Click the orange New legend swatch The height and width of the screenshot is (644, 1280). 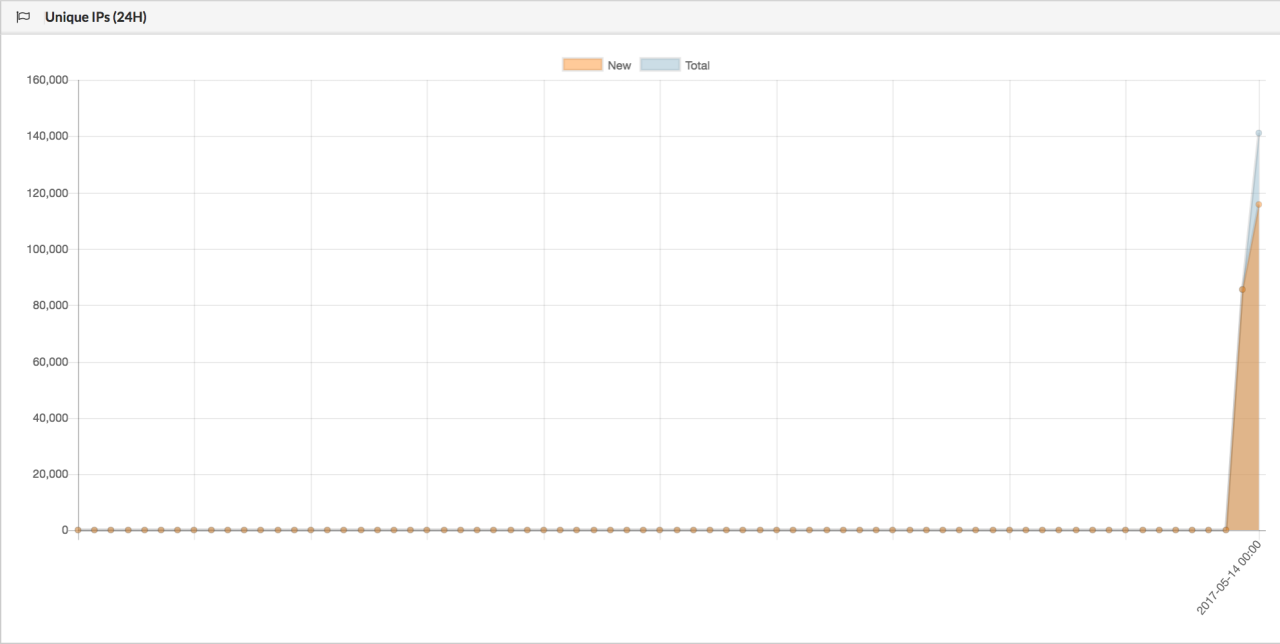582,65
